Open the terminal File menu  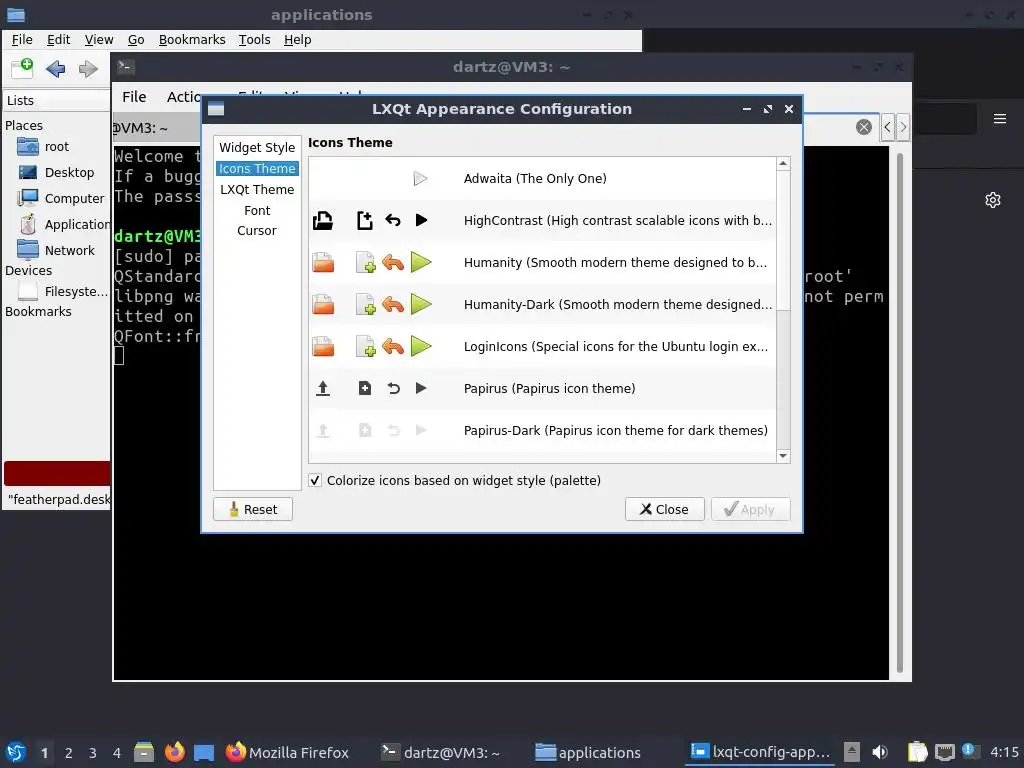pos(134,97)
